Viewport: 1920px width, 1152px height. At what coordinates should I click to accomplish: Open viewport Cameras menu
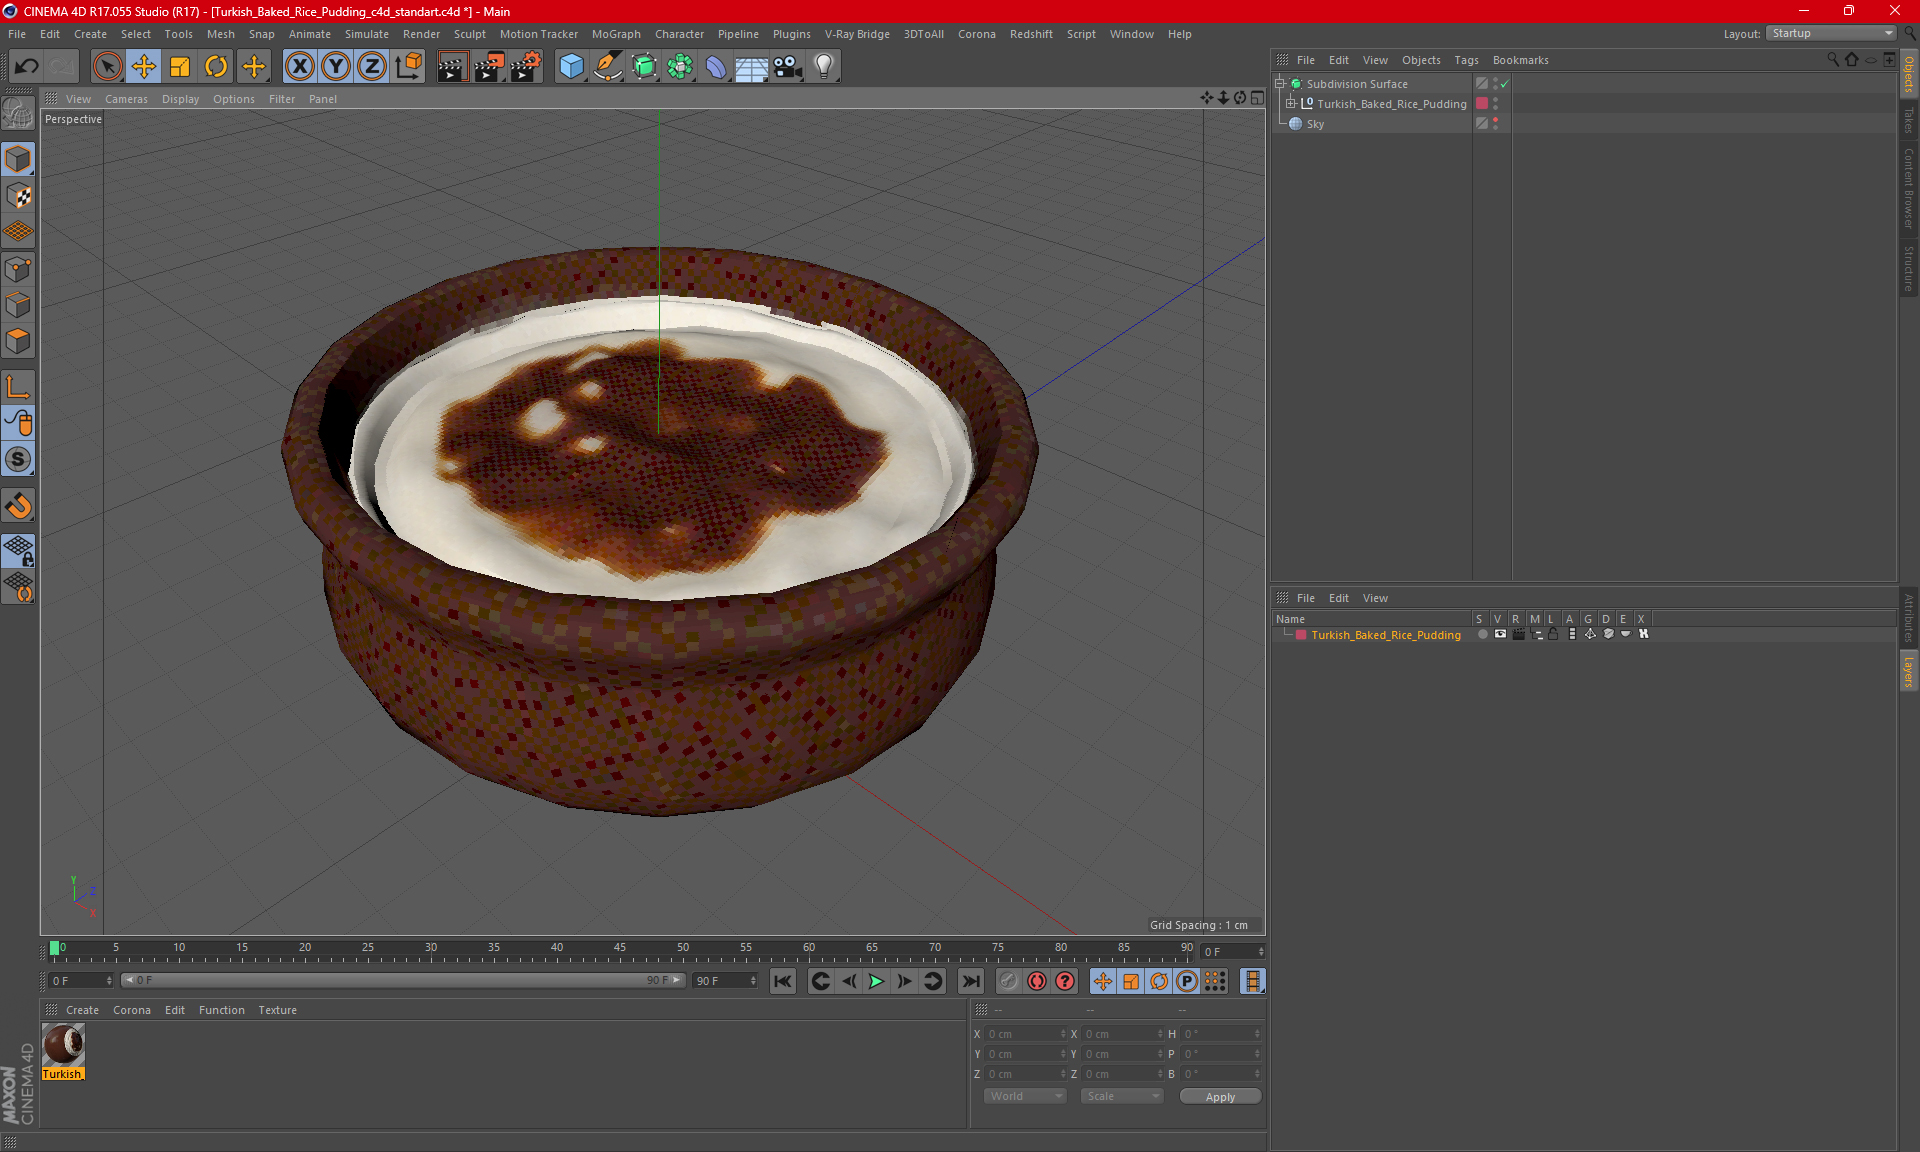click(x=126, y=99)
